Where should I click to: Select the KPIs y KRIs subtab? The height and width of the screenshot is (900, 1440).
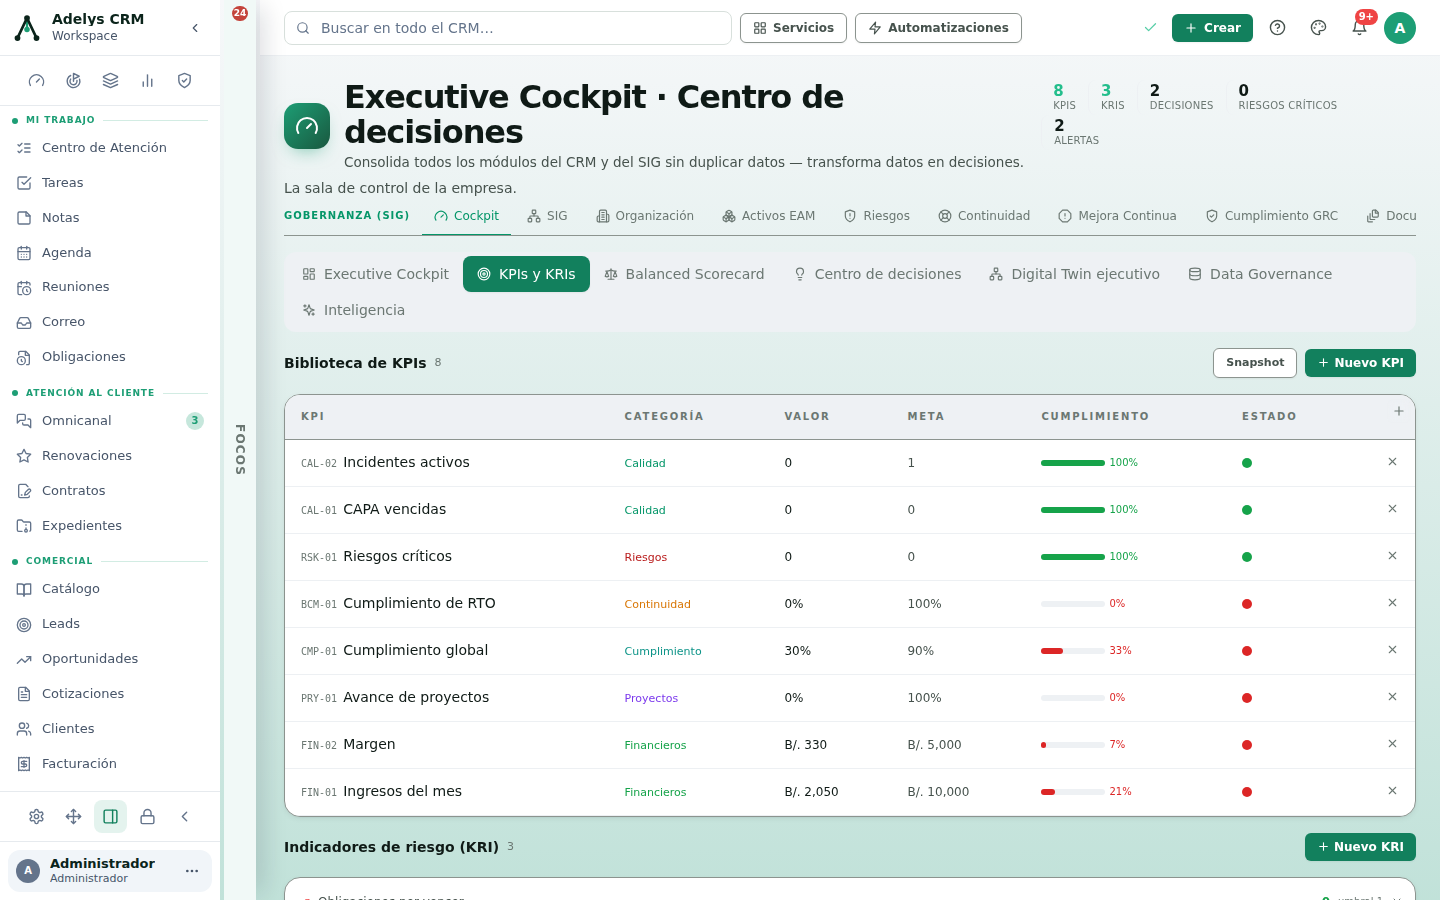pyautogui.click(x=526, y=274)
